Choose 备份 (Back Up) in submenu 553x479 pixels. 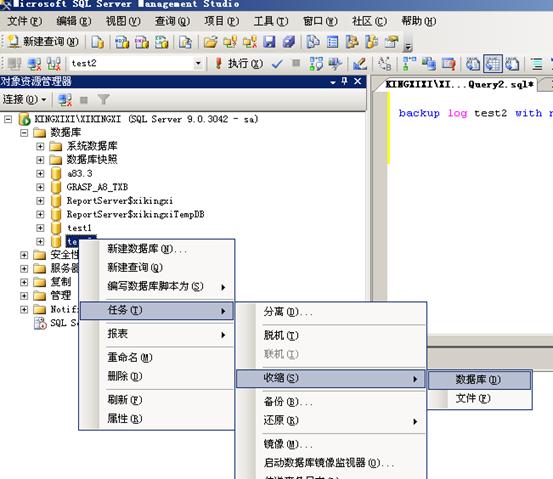point(331,402)
